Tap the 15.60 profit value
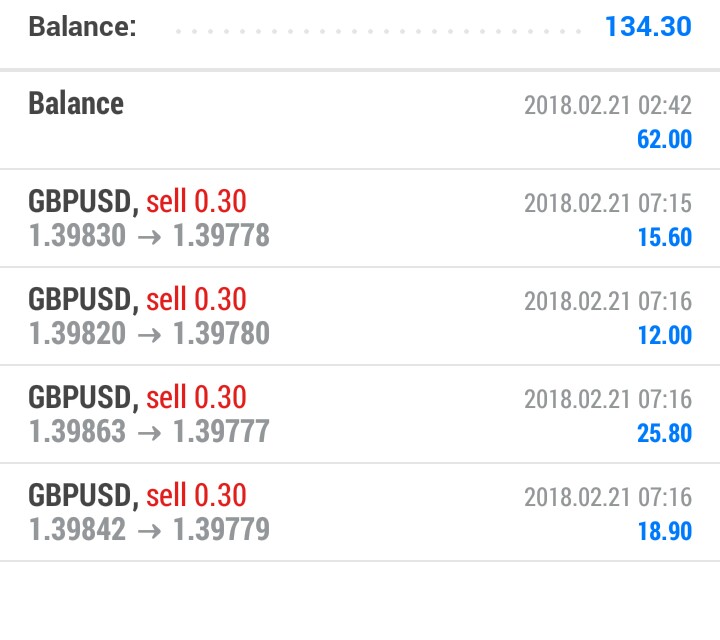The width and height of the screenshot is (720, 640). click(x=664, y=237)
